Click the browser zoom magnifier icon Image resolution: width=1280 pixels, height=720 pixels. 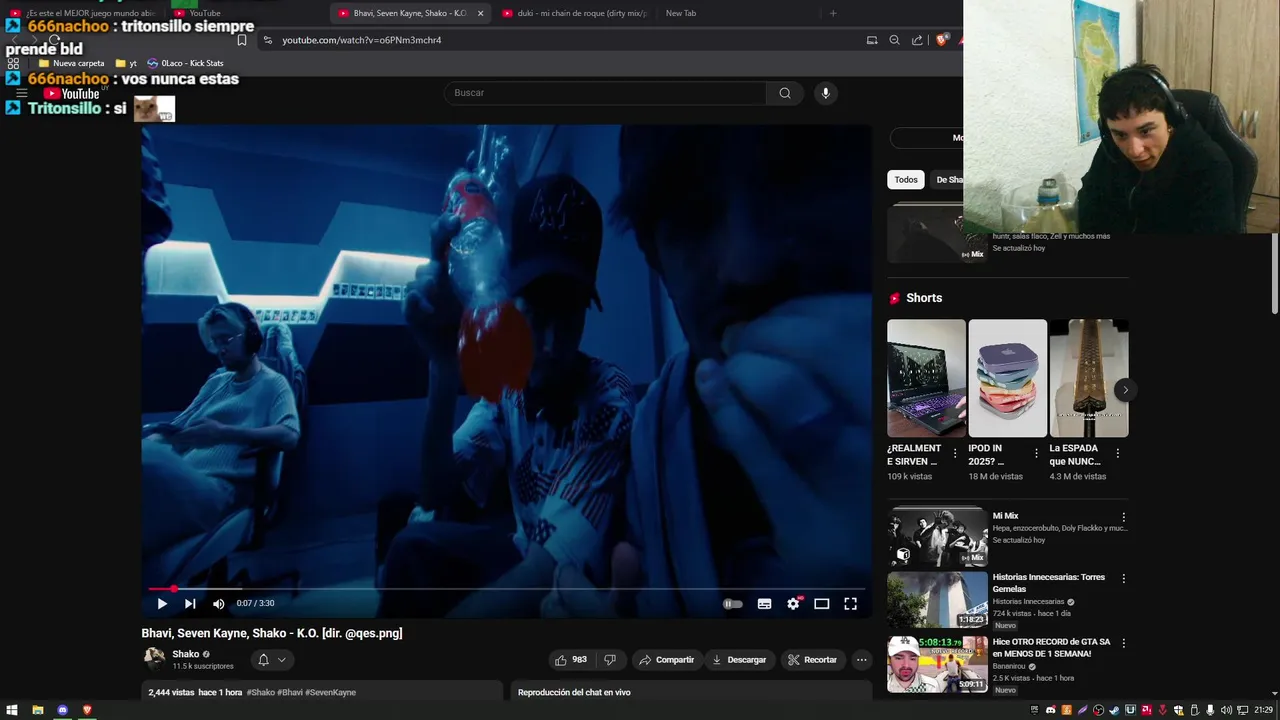point(894,40)
